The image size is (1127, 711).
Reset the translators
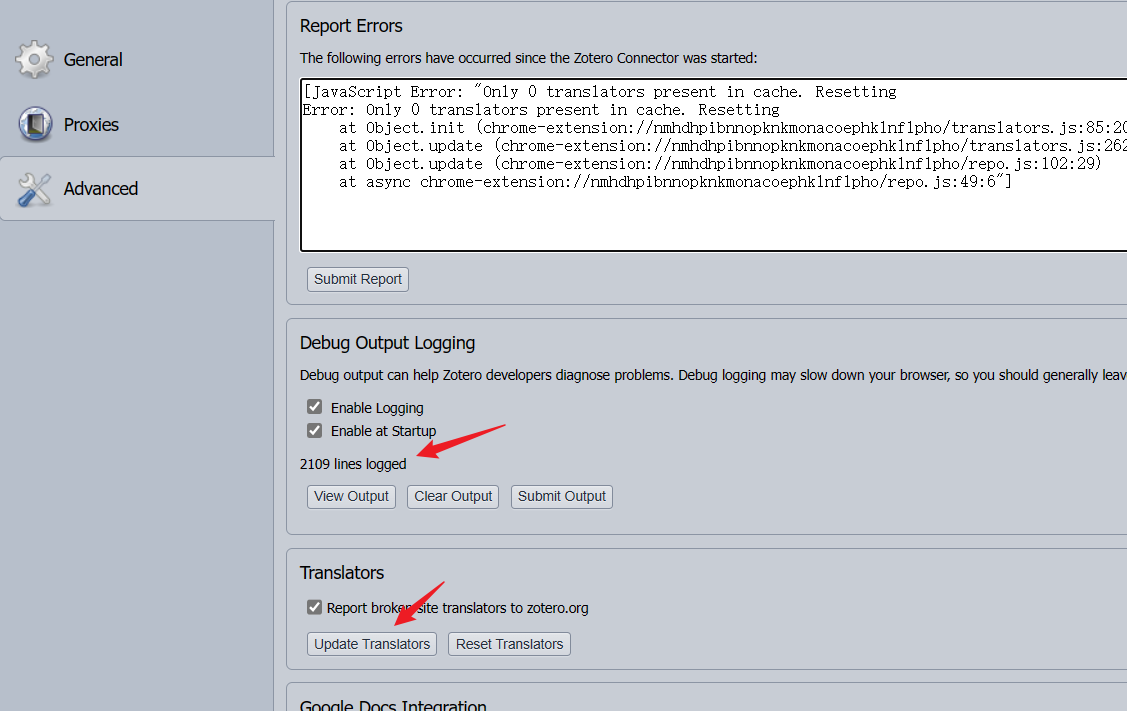click(x=510, y=643)
